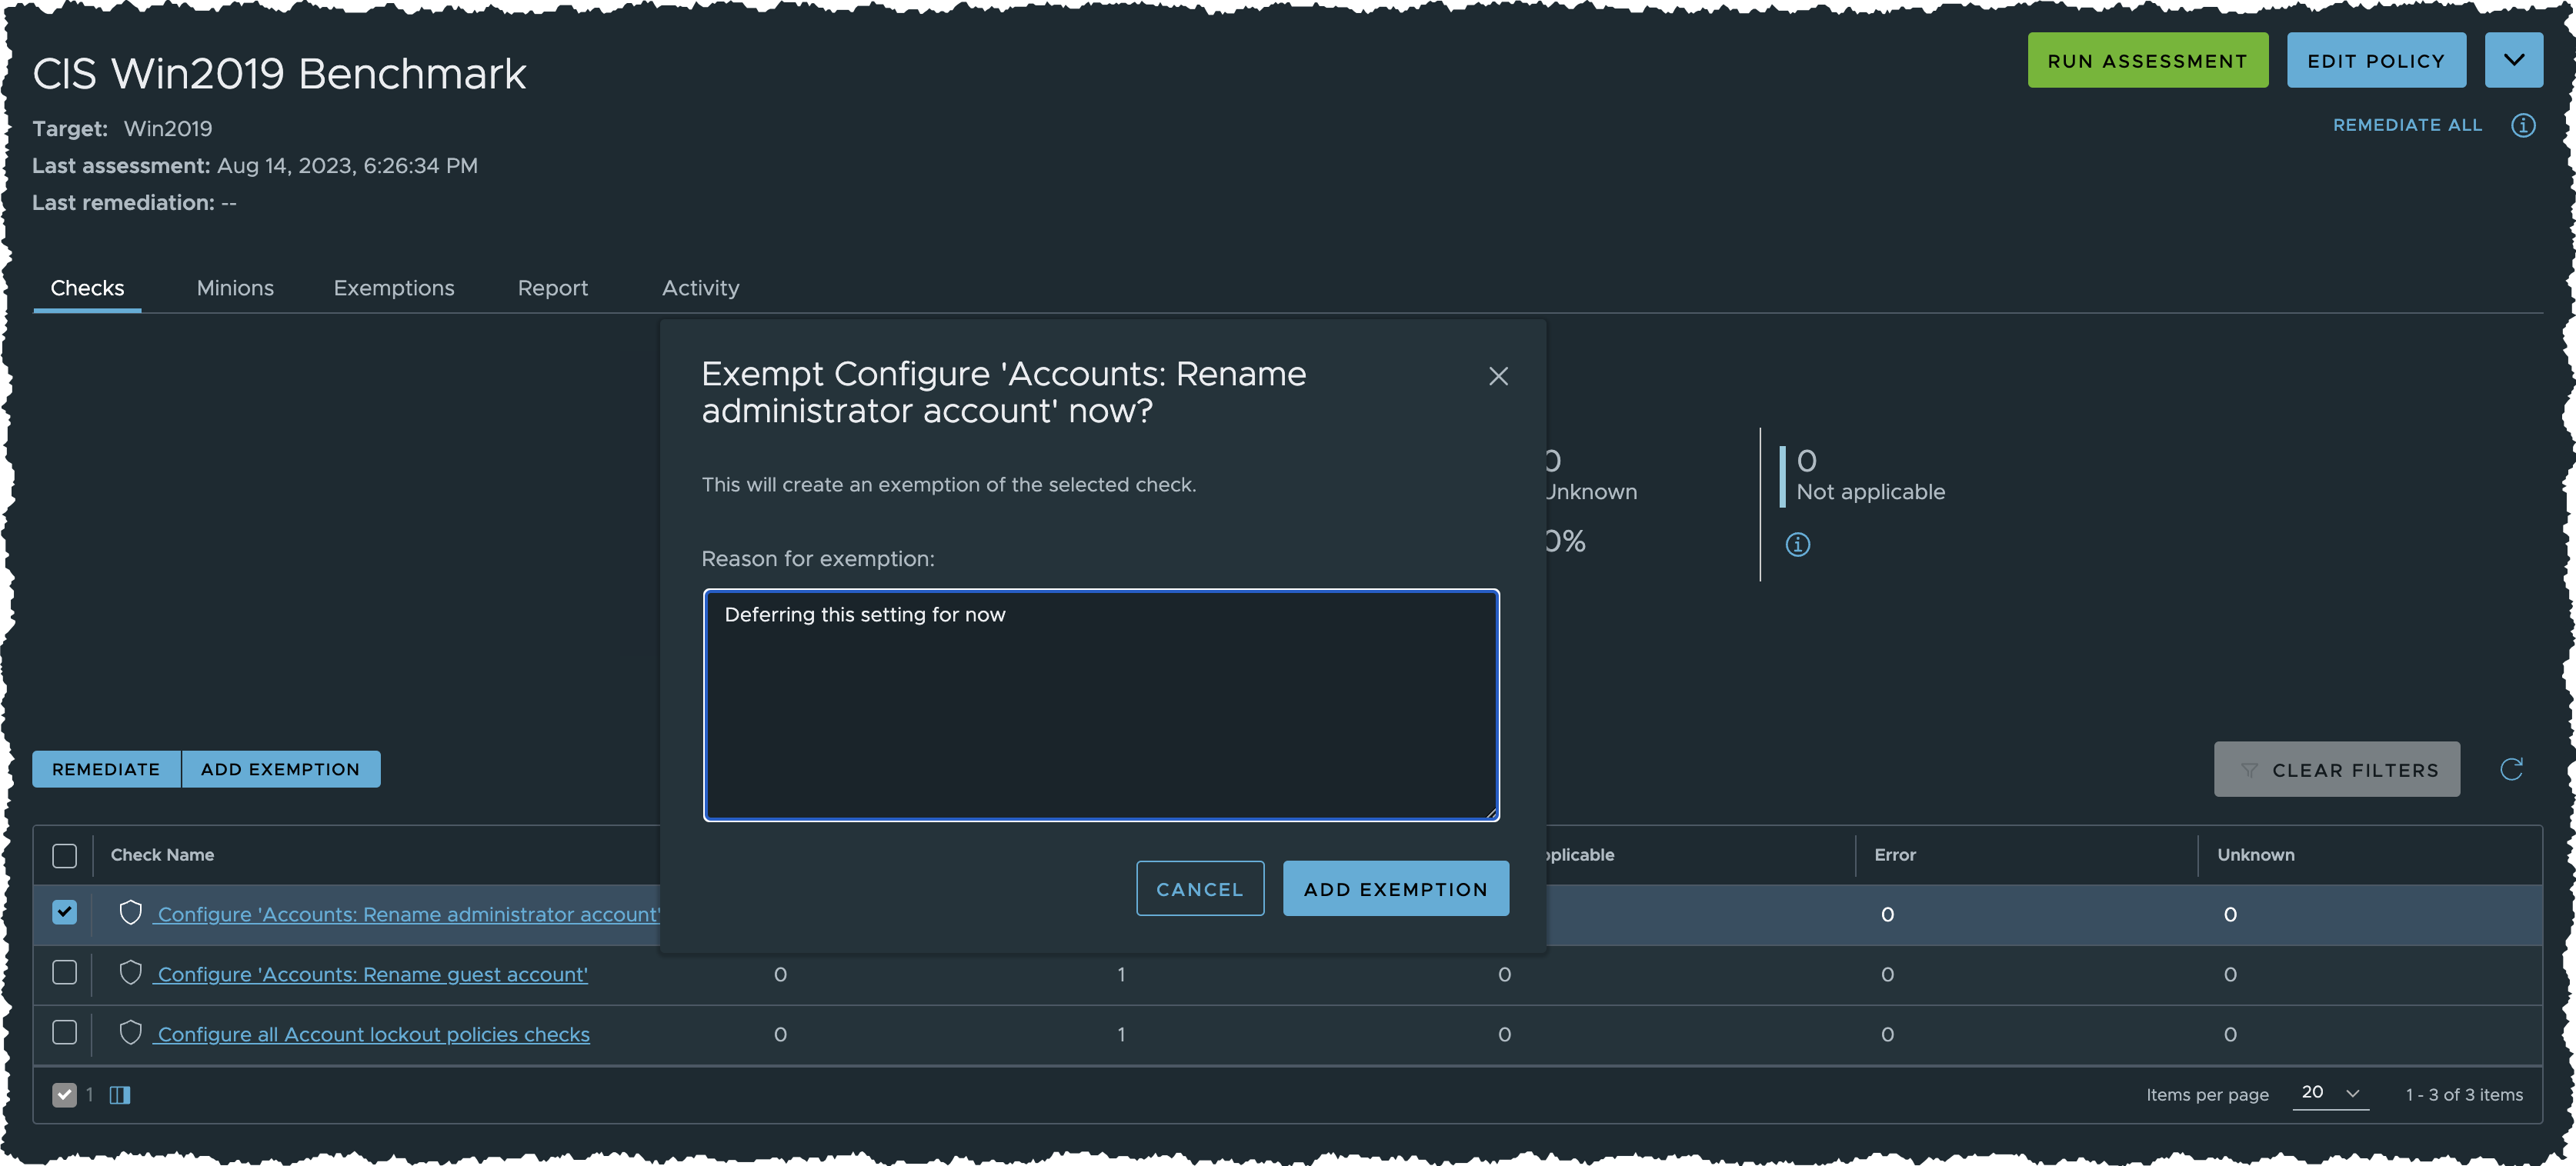Viewport: 2576px width, 1166px height.
Task: Click Add Exemption button above the table
Action: (280, 769)
